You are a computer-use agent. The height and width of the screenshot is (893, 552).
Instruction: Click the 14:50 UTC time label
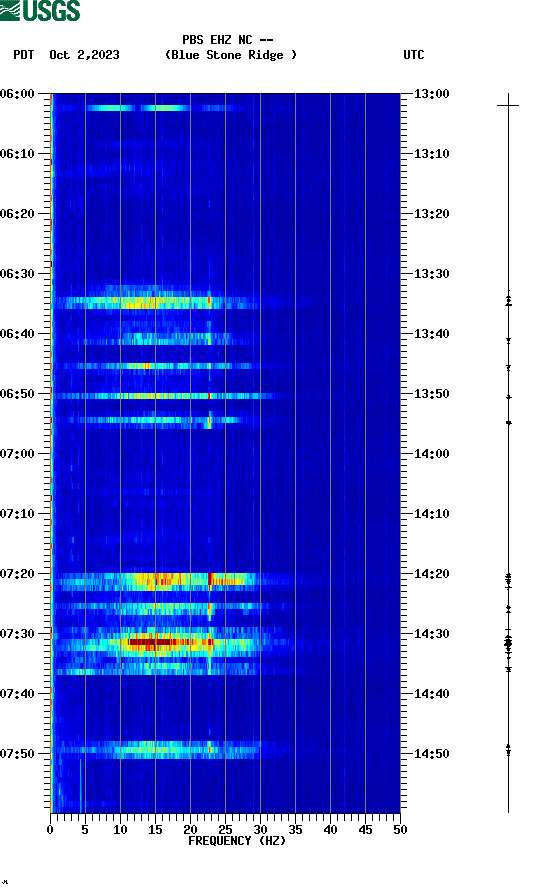(432, 753)
